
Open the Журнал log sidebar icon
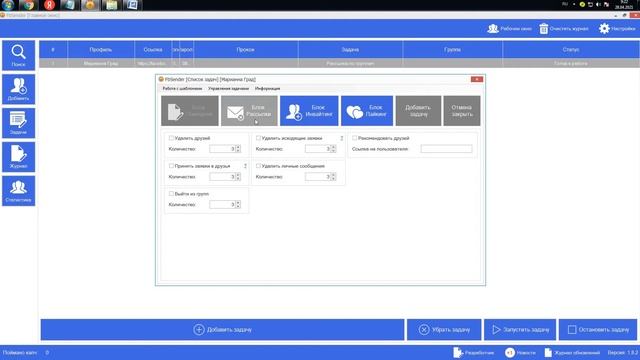pyautogui.click(x=18, y=157)
